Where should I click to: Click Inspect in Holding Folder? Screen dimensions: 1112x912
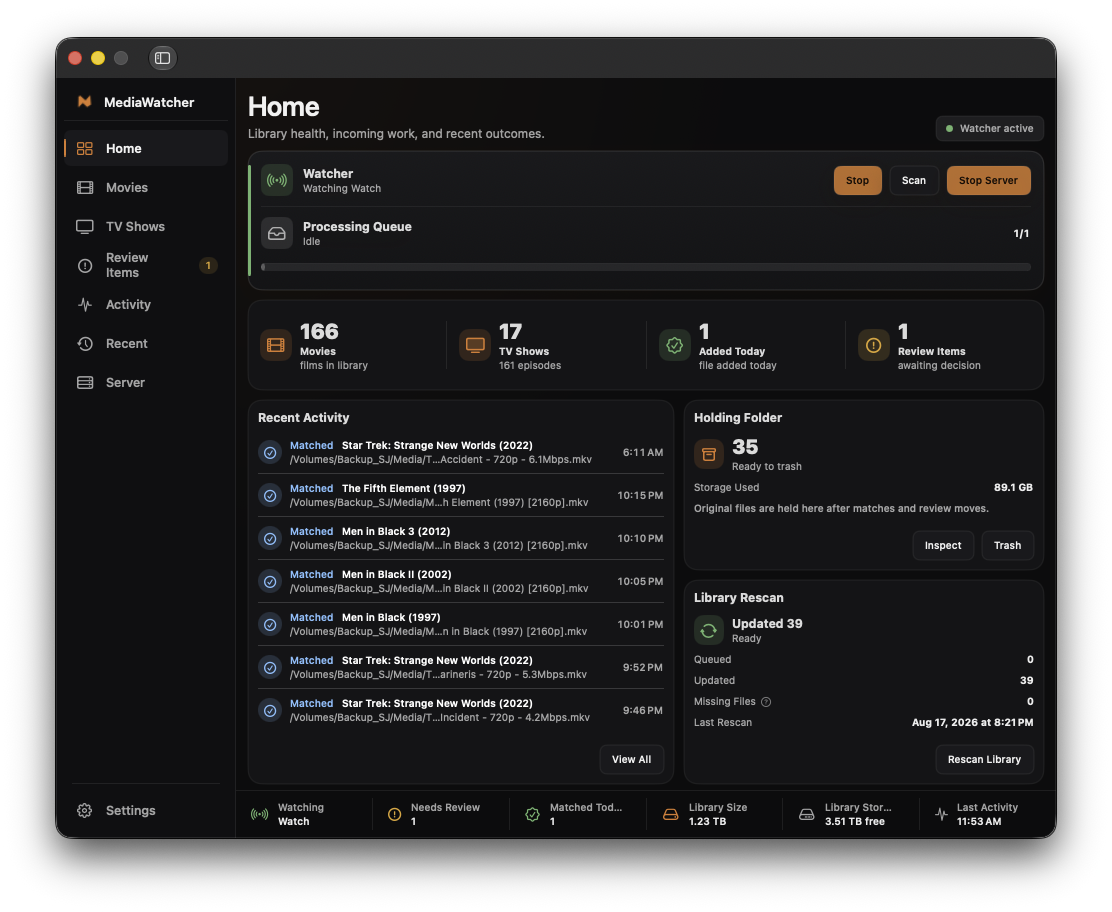(943, 545)
